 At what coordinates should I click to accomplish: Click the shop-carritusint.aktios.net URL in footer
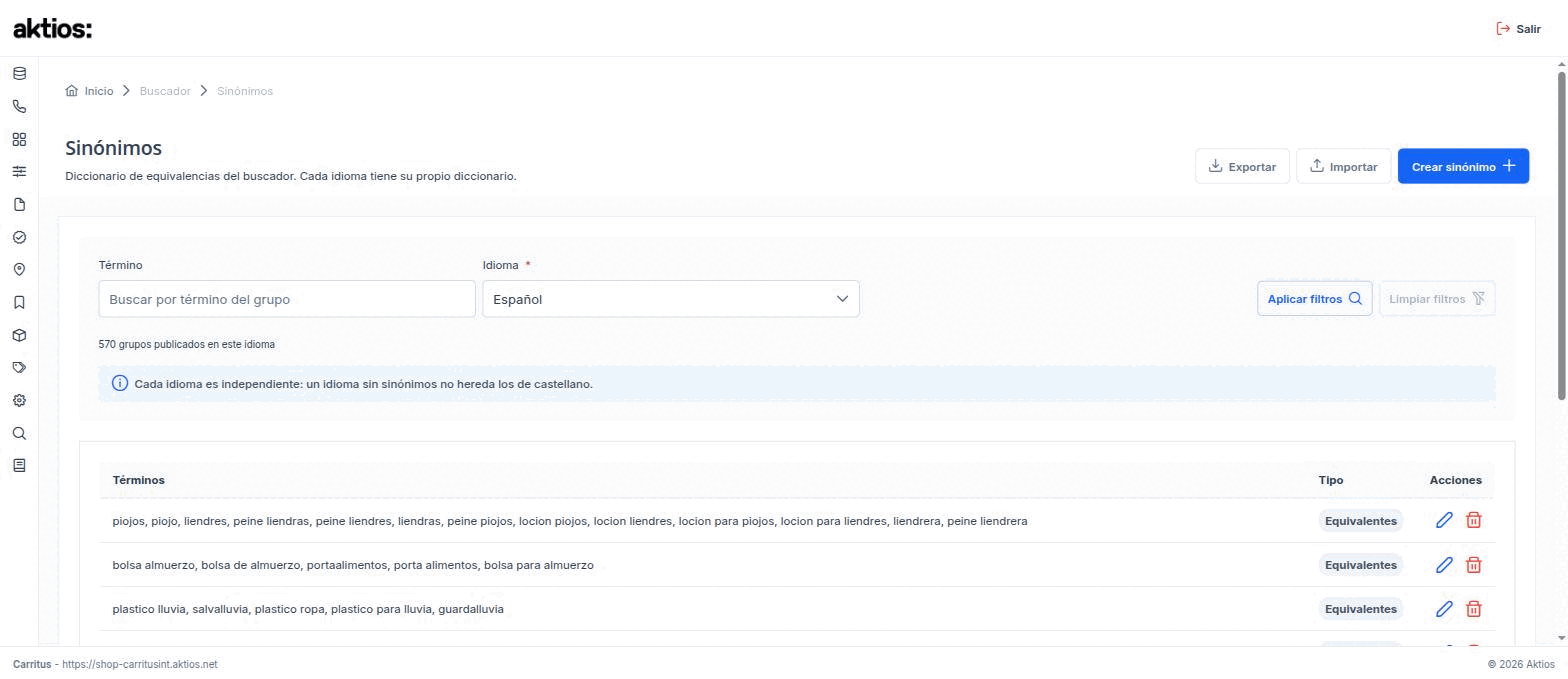click(x=140, y=664)
